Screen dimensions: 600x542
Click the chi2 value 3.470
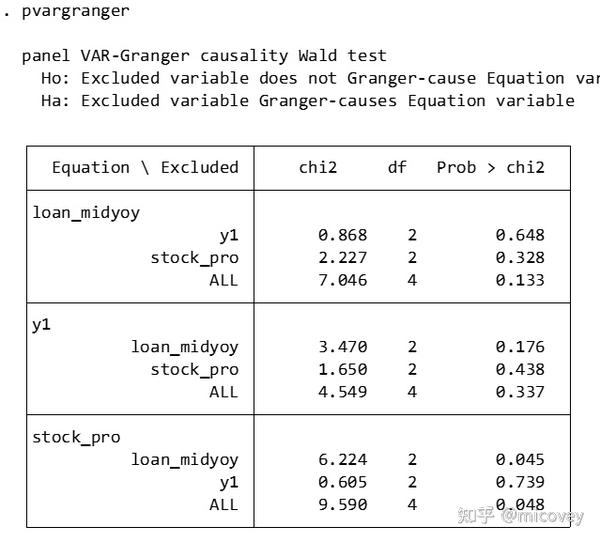[x=342, y=347]
